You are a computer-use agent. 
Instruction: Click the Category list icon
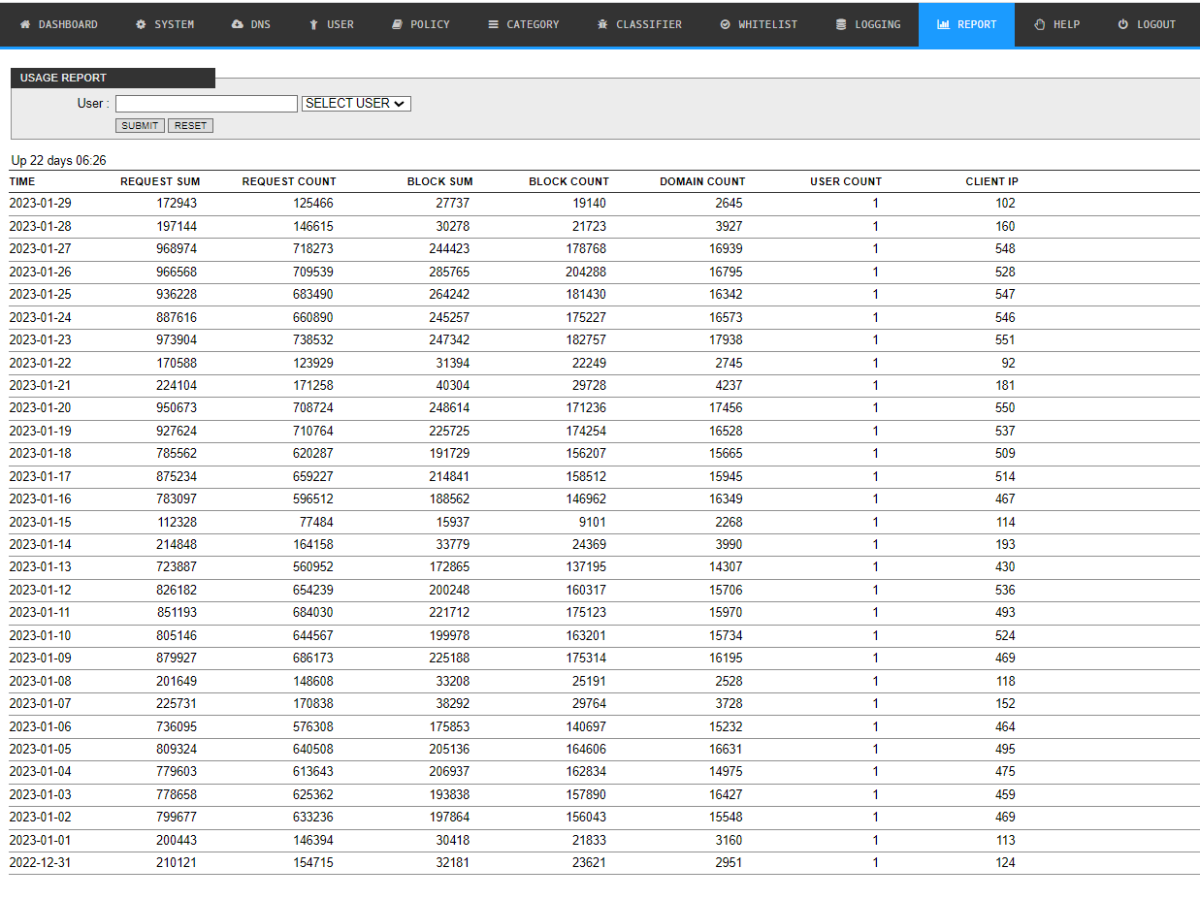[x=493, y=24]
